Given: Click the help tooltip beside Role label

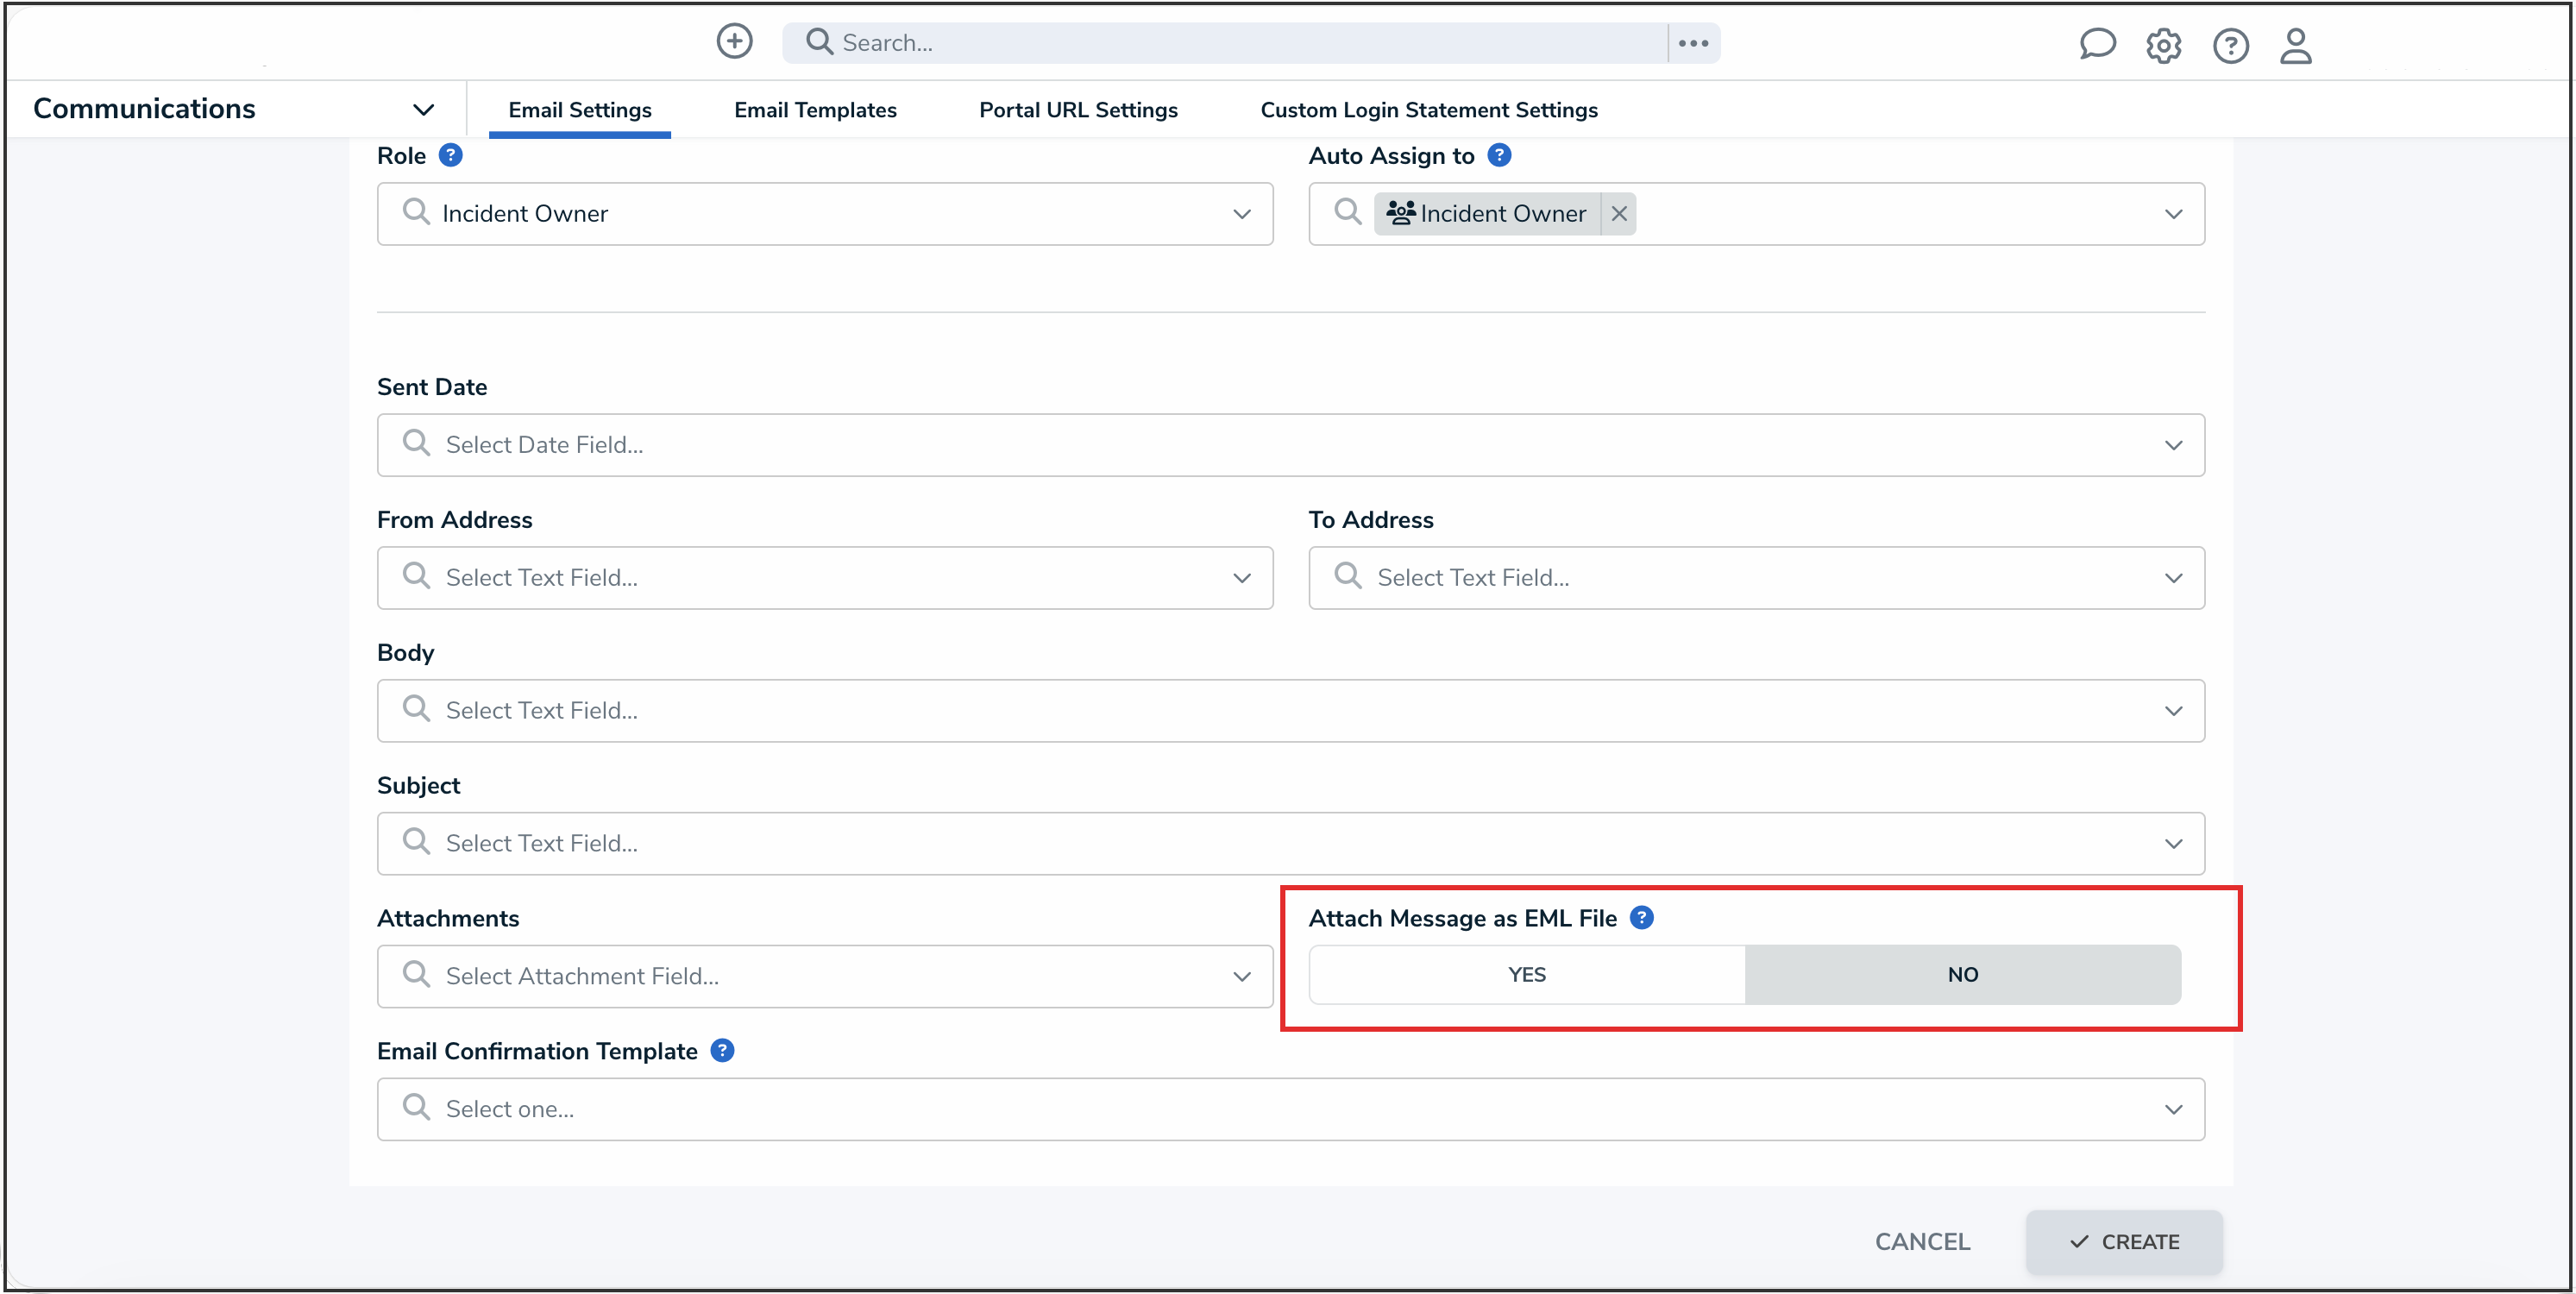Looking at the screenshot, I should (x=452, y=154).
